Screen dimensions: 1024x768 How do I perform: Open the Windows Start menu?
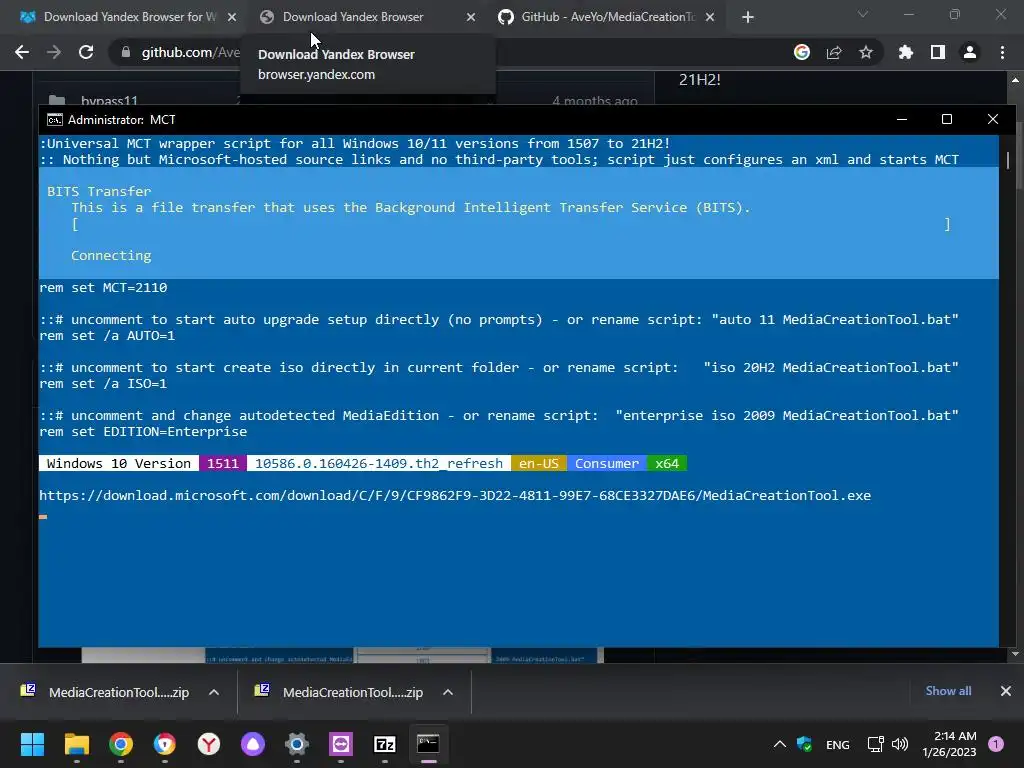(x=32, y=744)
